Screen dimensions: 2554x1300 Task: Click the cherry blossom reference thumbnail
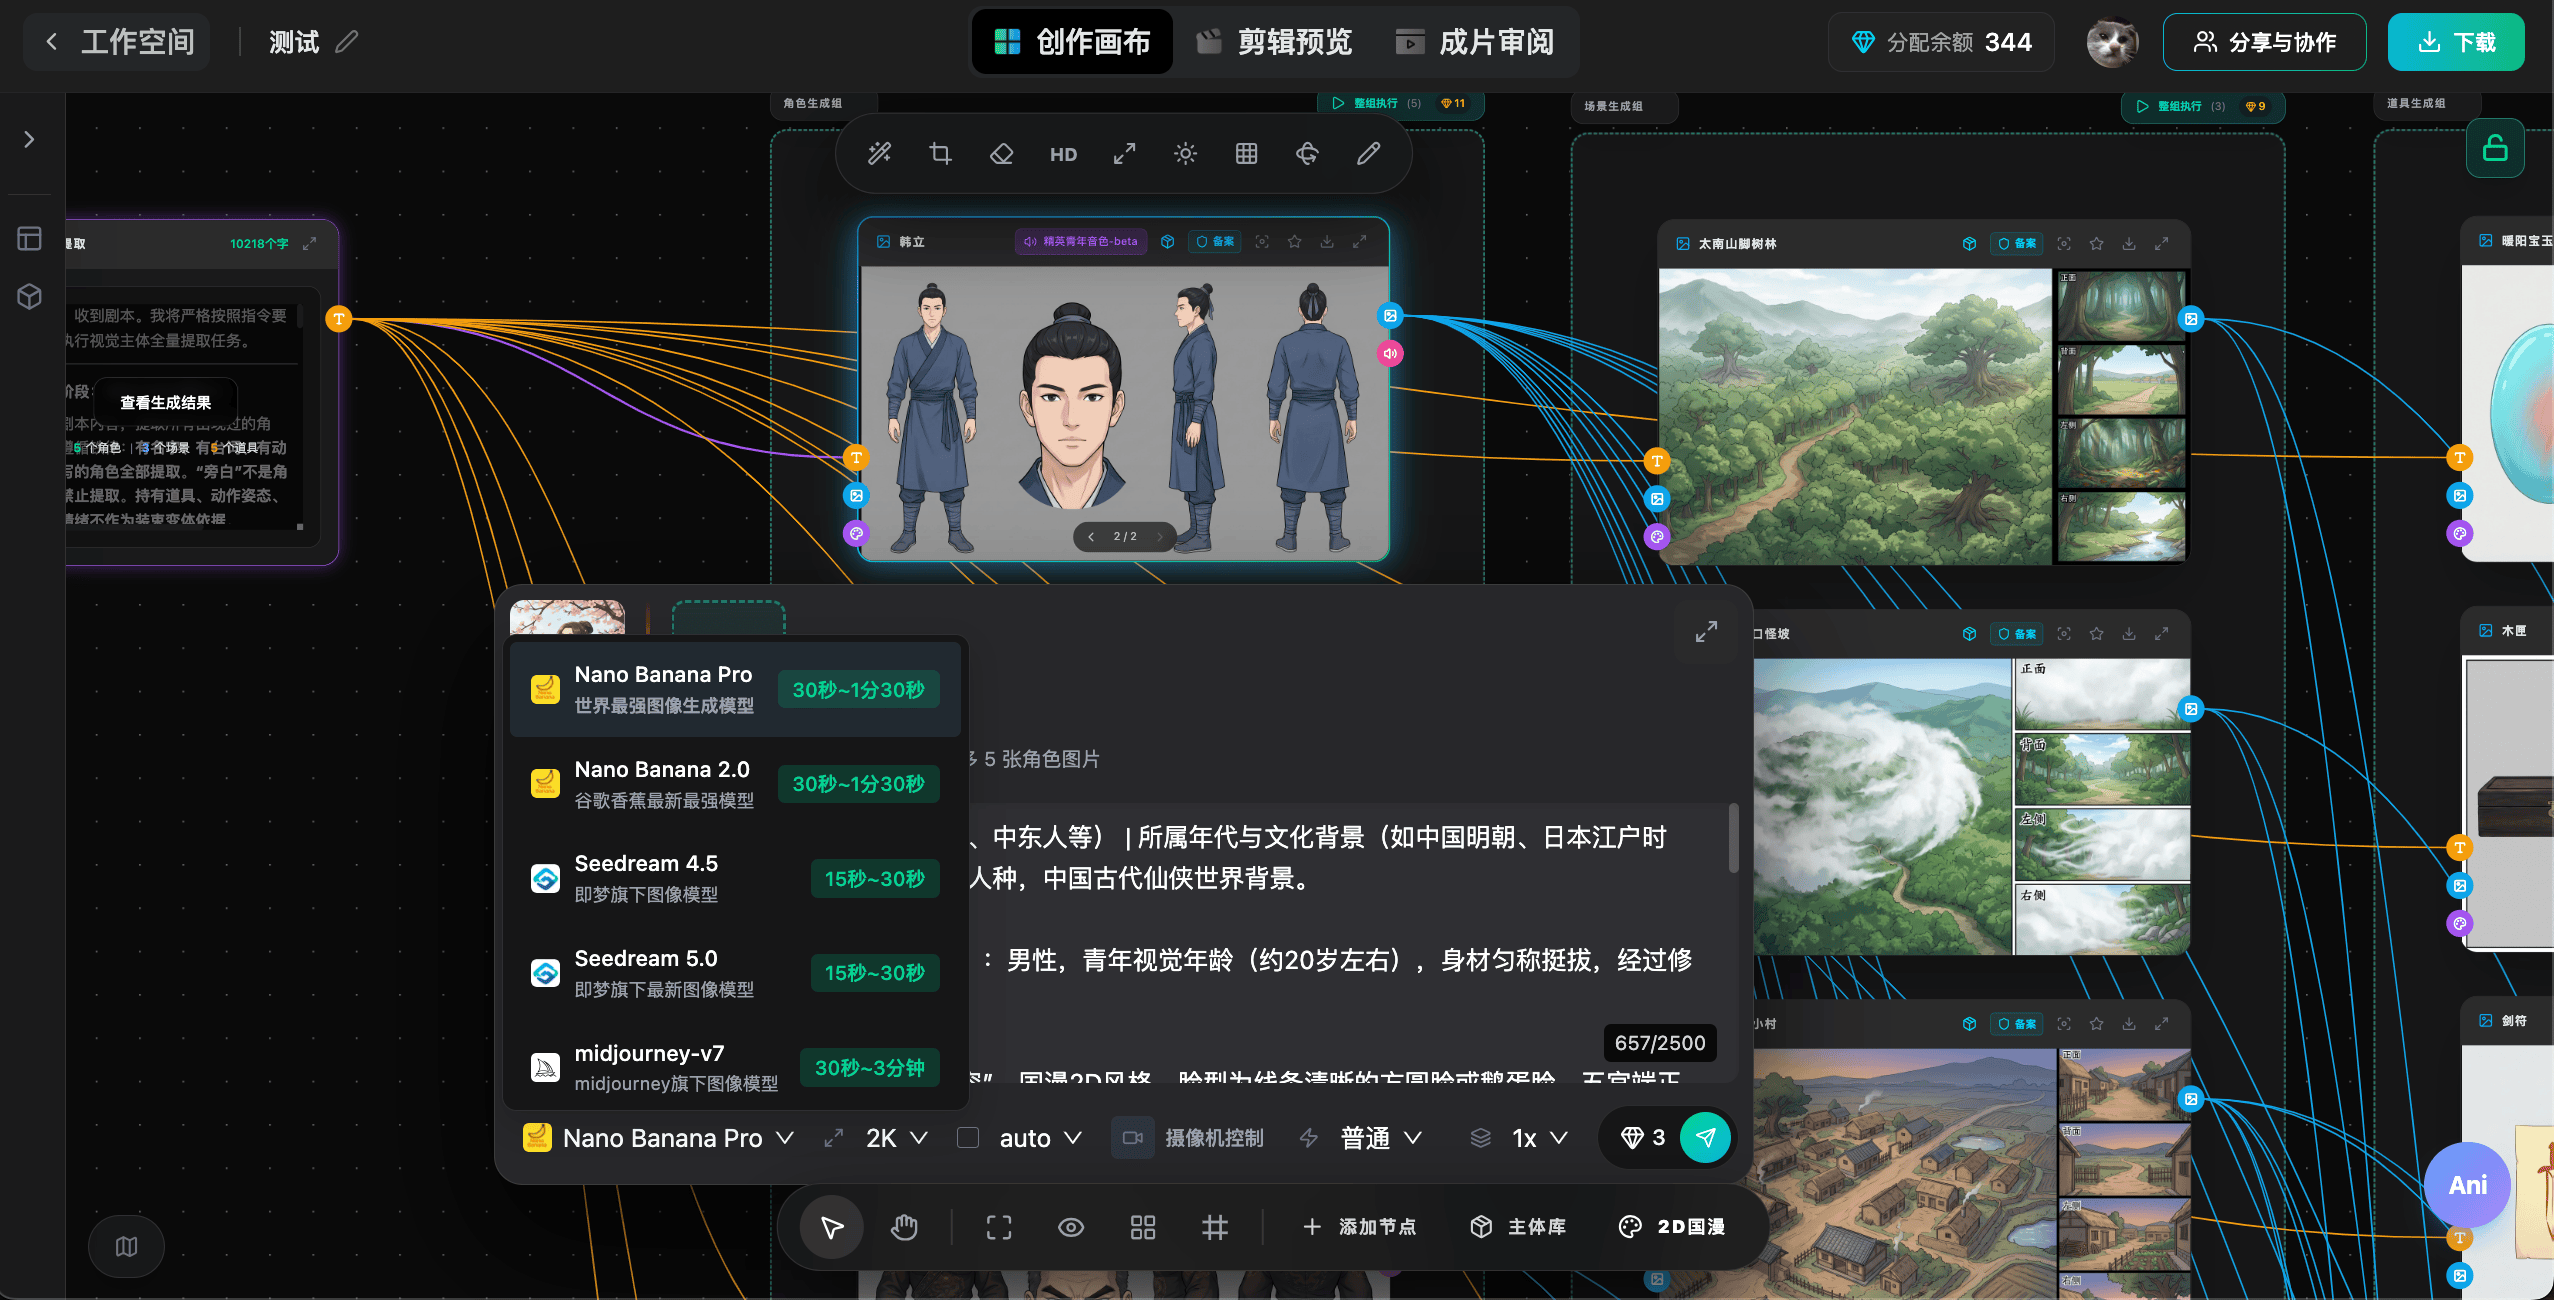click(x=567, y=617)
